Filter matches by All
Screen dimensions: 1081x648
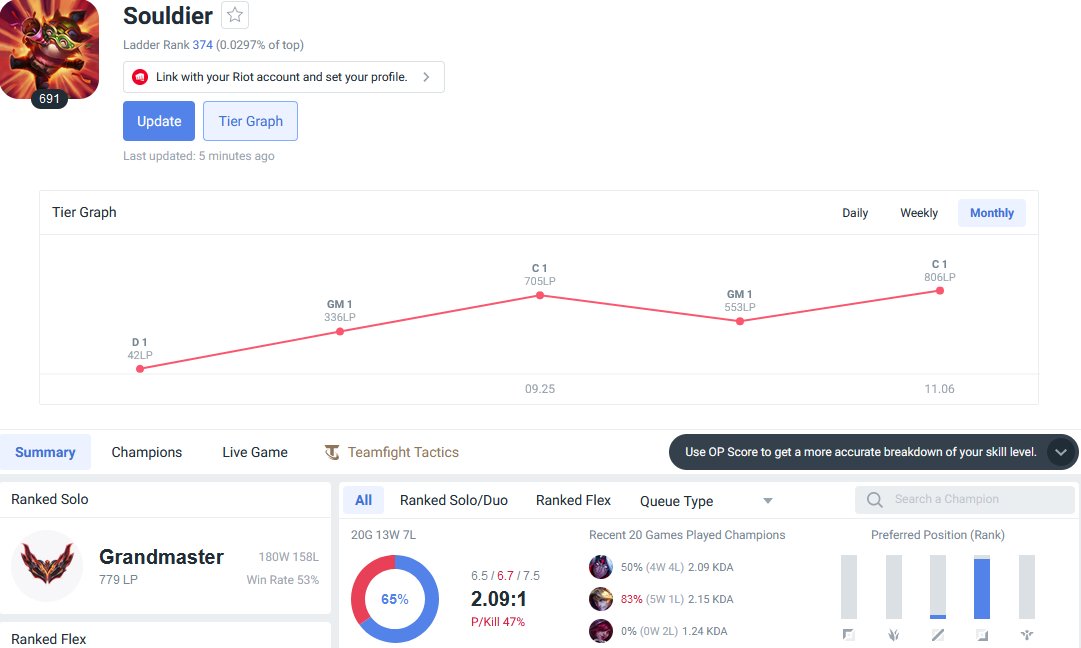(363, 500)
